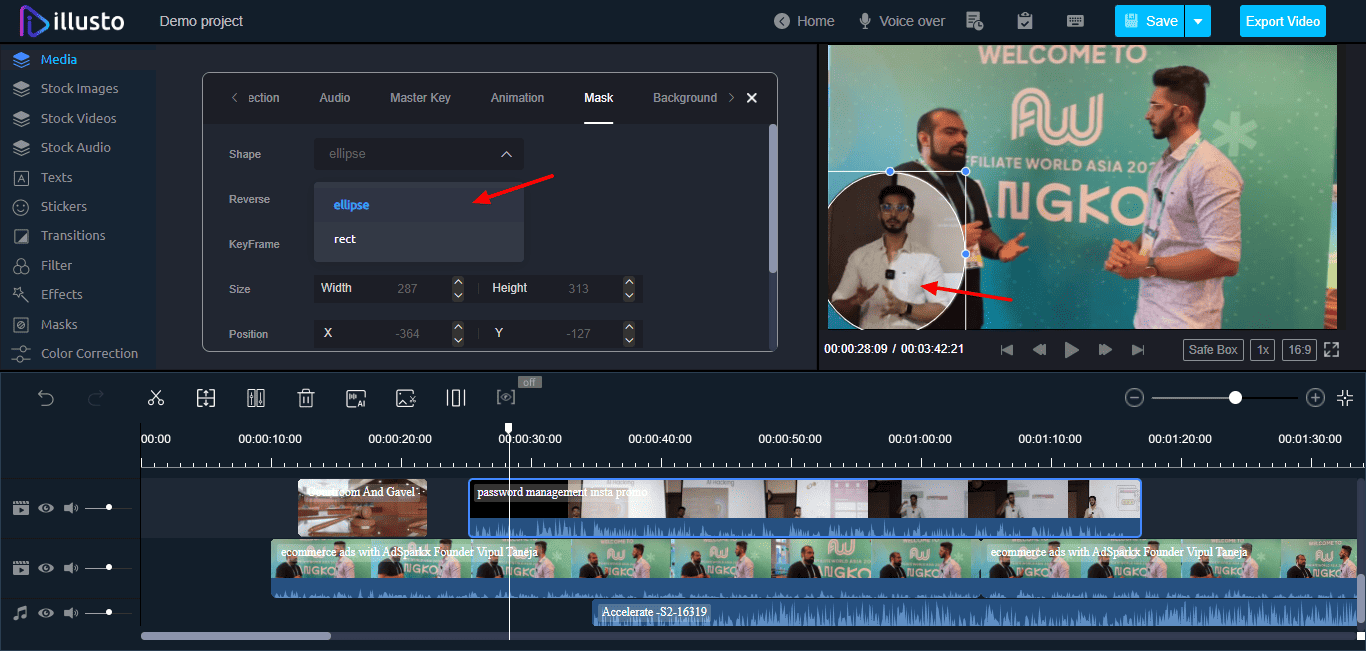Image resolution: width=1366 pixels, height=651 pixels.
Task: Click the scissors cut tool in timeline toolbar
Action: (x=155, y=398)
